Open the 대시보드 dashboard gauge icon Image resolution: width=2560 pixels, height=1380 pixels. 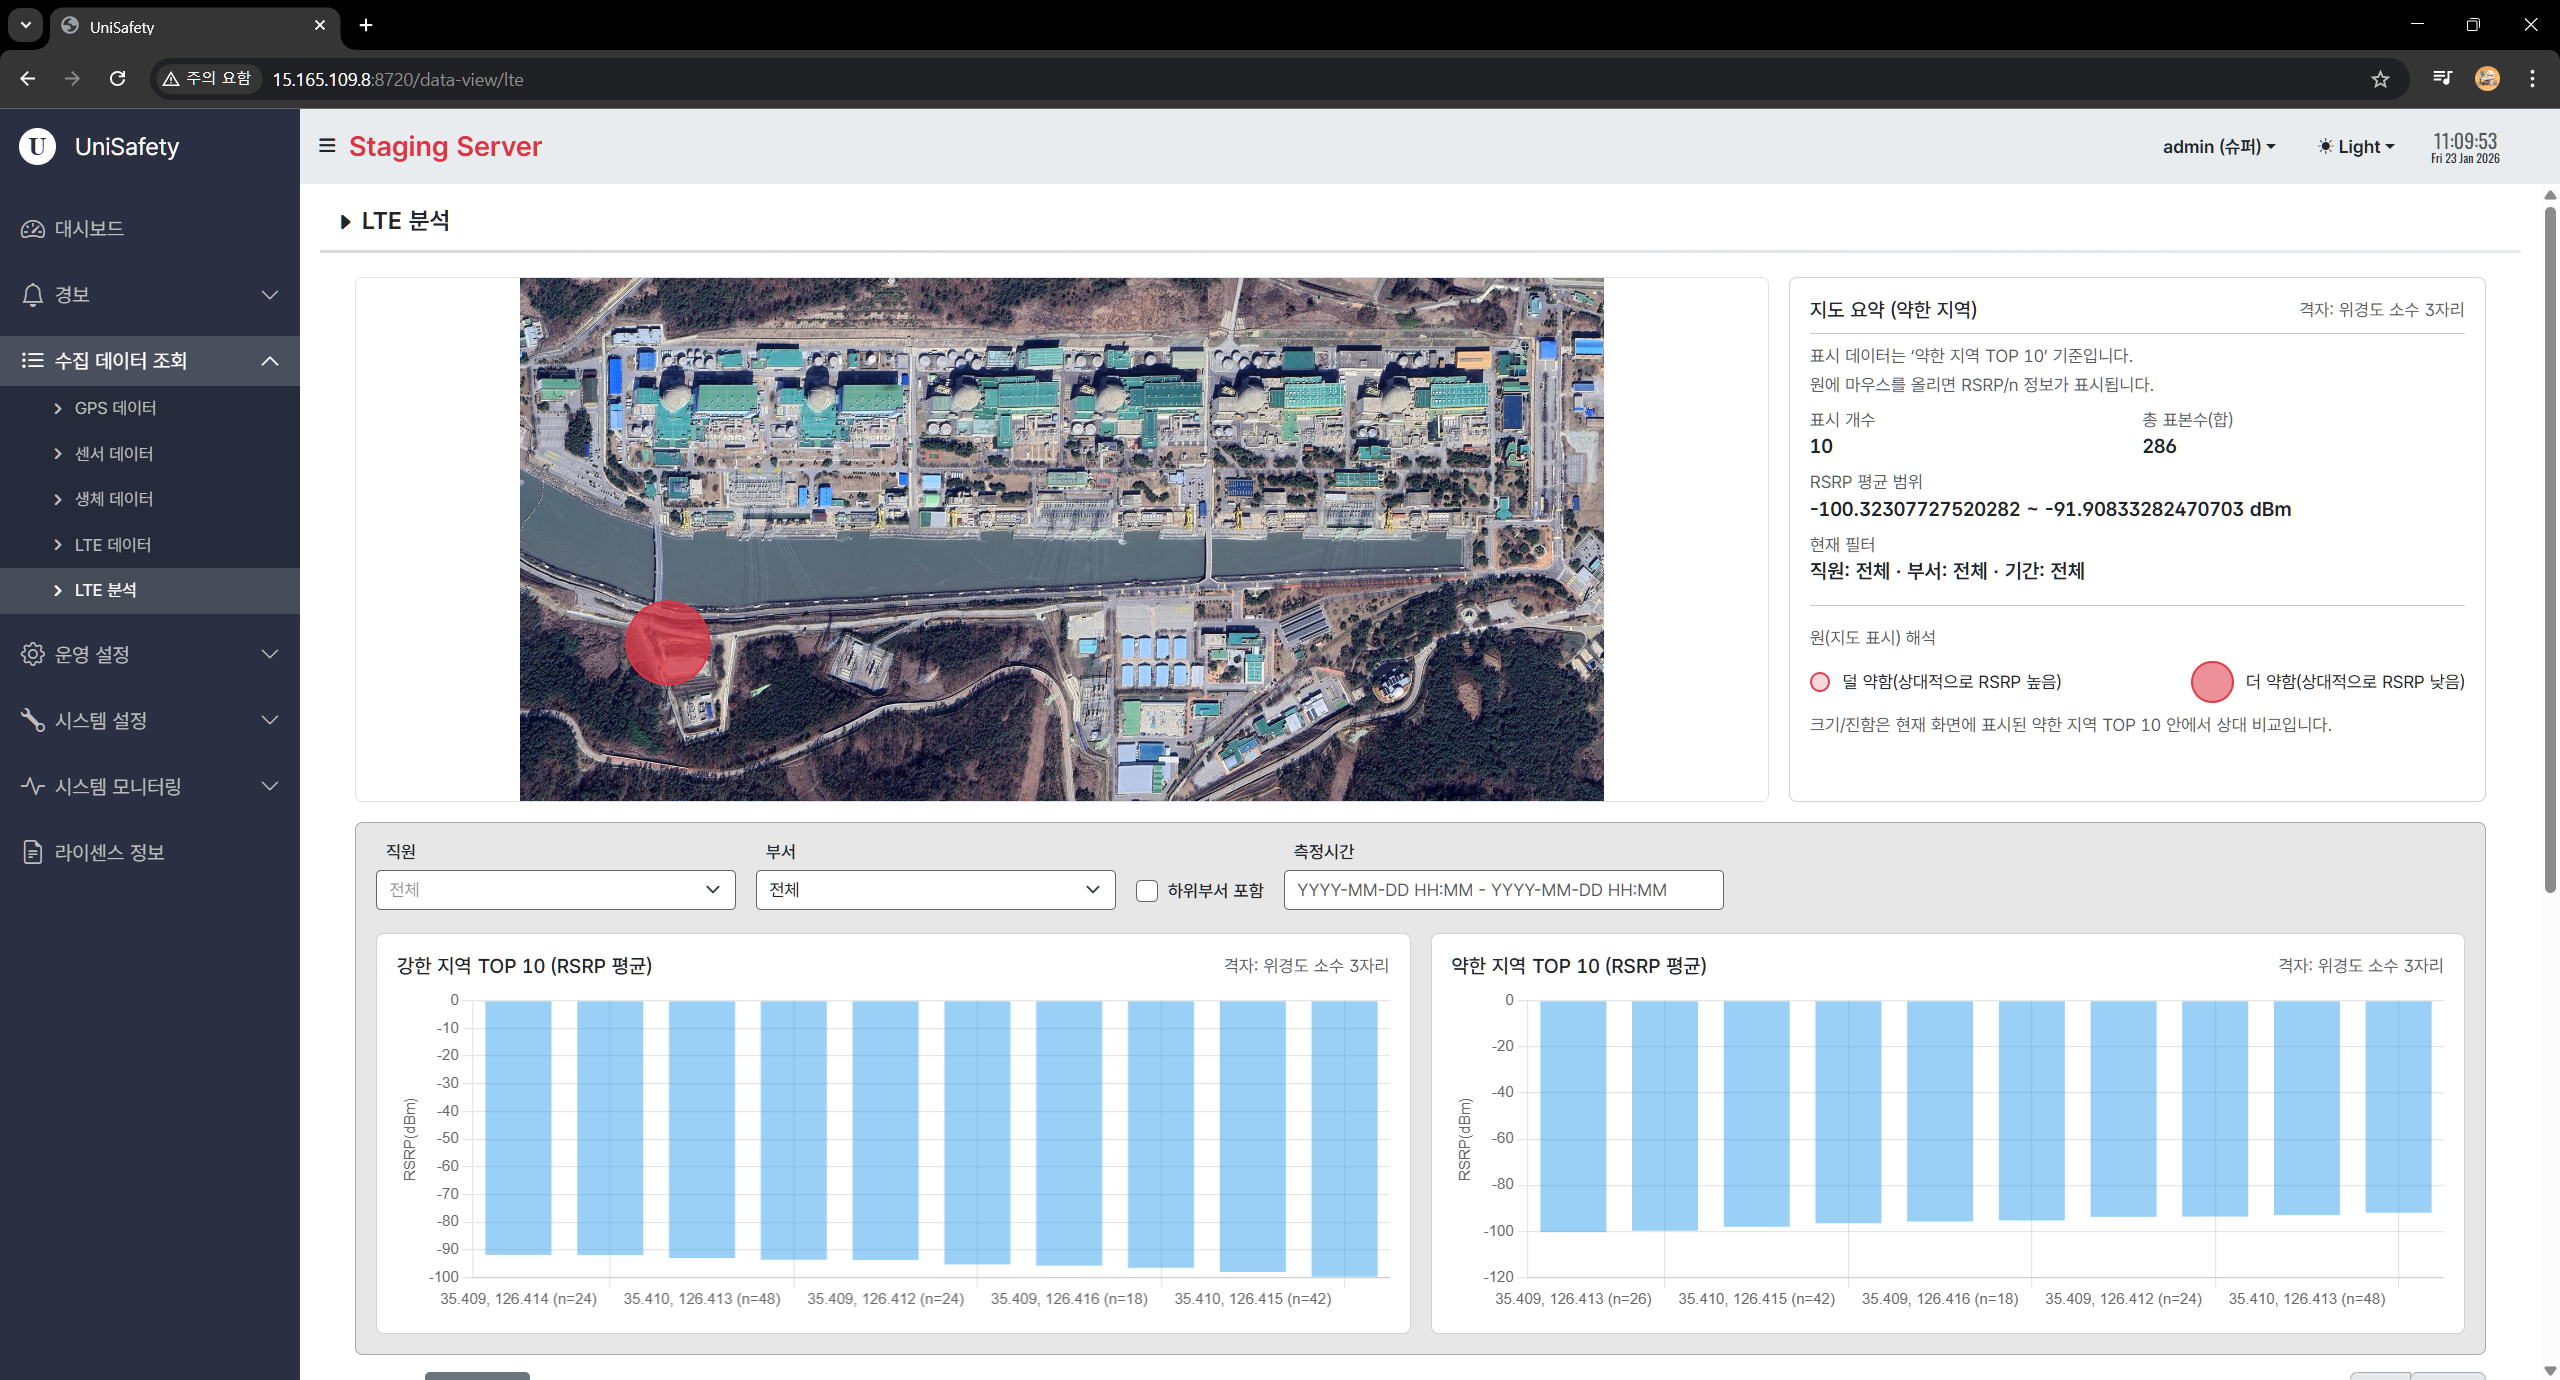click(x=33, y=229)
